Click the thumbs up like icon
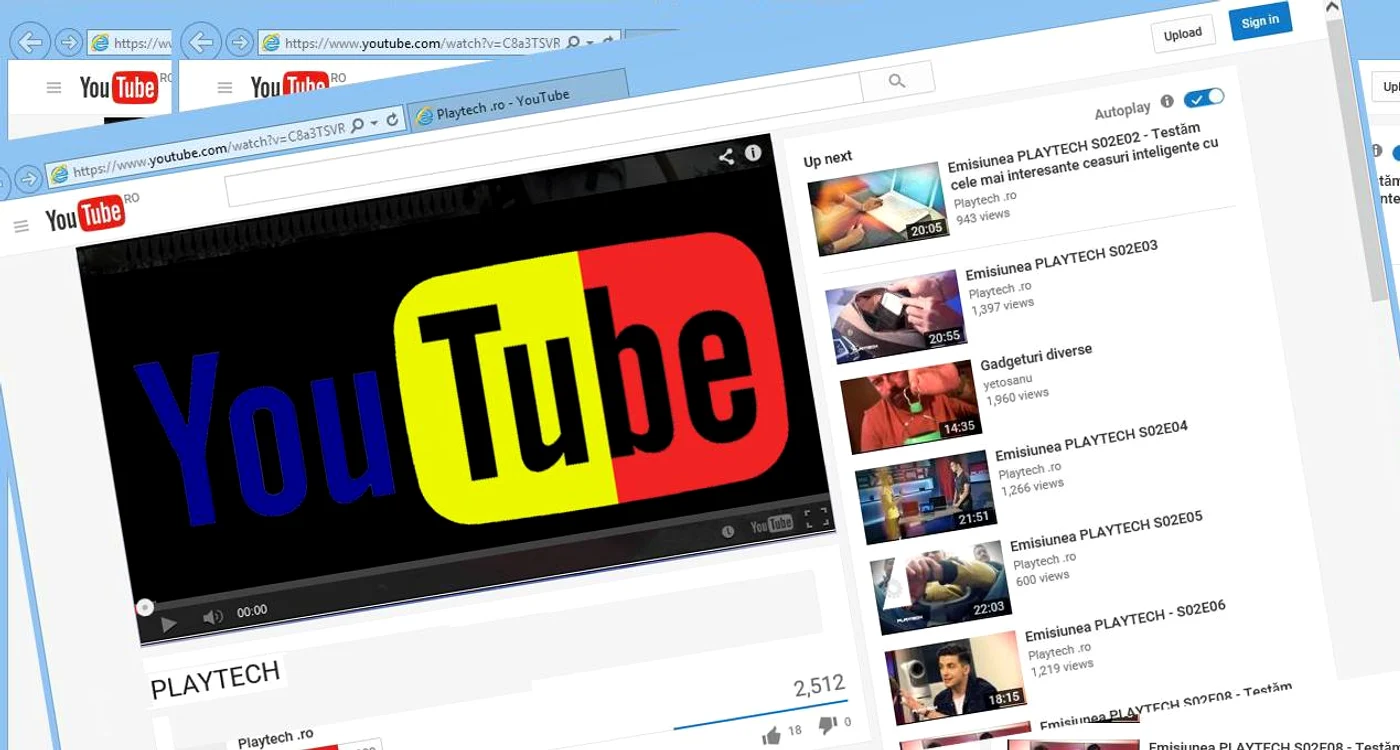Image resolution: width=1400 pixels, height=750 pixels. (771, 737)
